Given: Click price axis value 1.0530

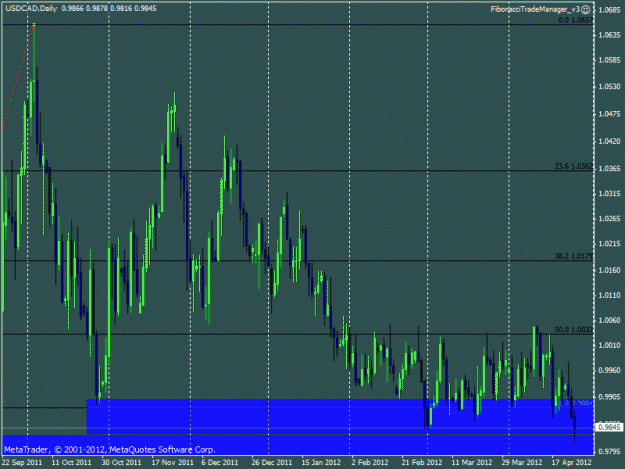Looking at the screenshot, I should pyautogui.click(x=609, y=86).
